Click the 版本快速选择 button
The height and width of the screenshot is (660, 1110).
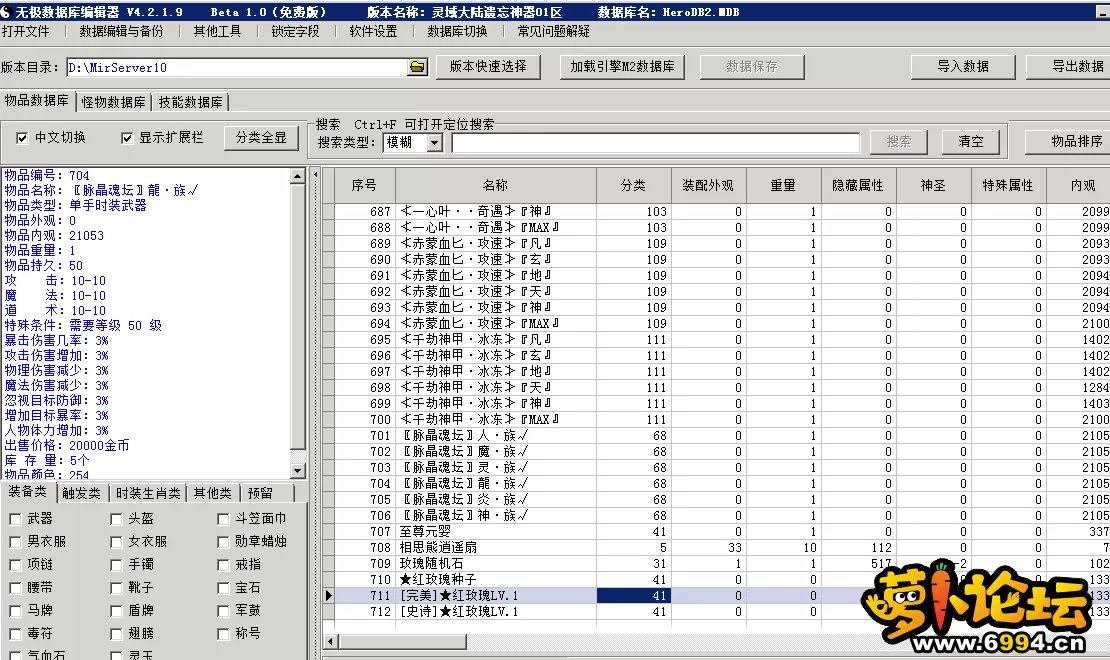pos(488,67)
